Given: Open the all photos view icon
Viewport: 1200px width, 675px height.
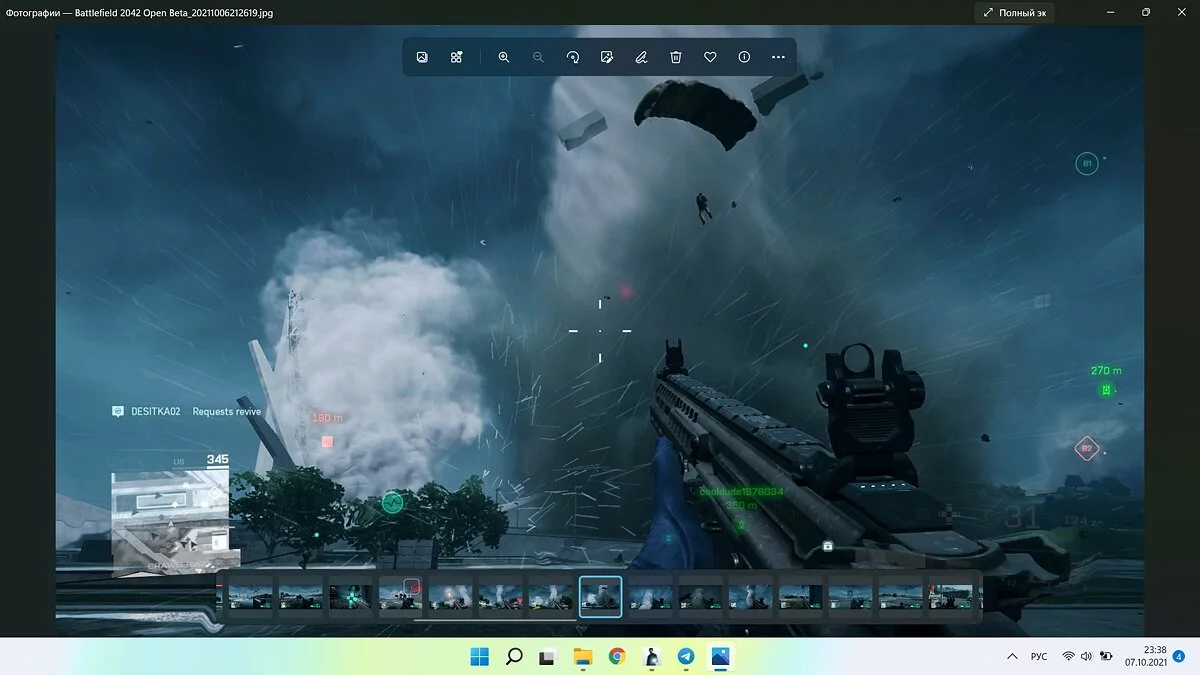Looking at the screenshot, I should pos(422,58).
